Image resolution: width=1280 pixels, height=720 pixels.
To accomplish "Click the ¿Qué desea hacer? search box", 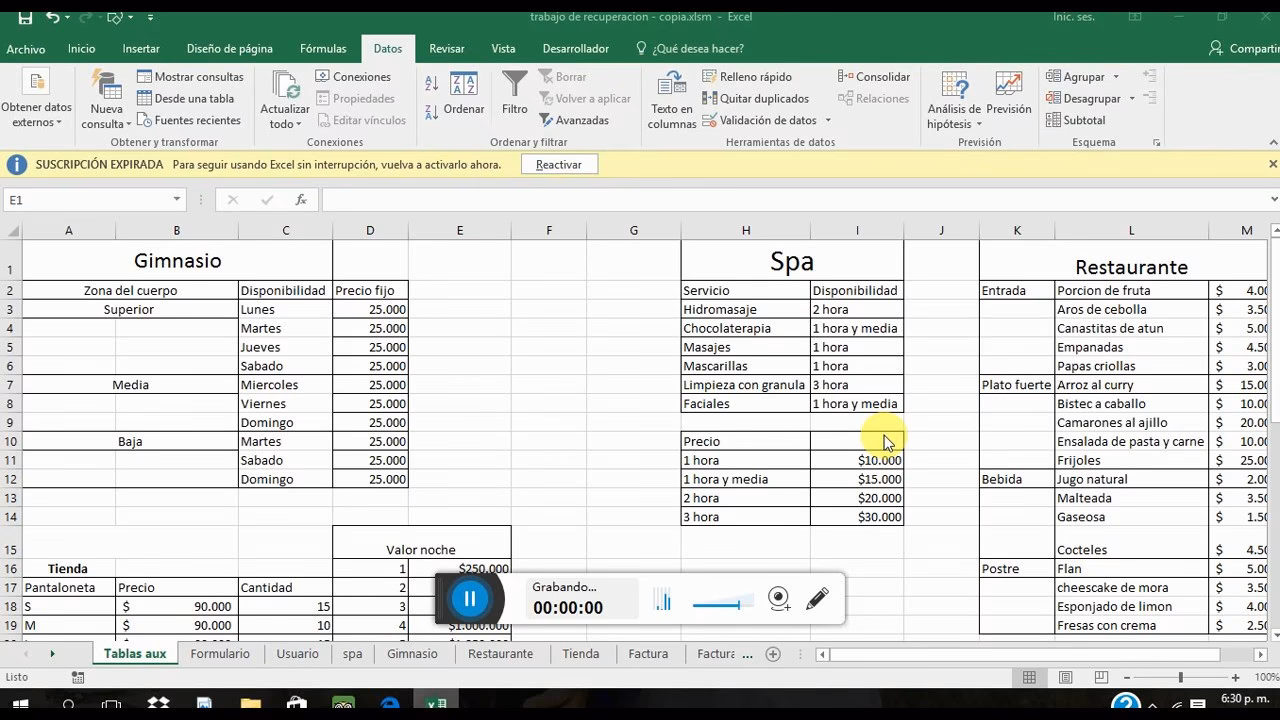I will tap(690, 49).
